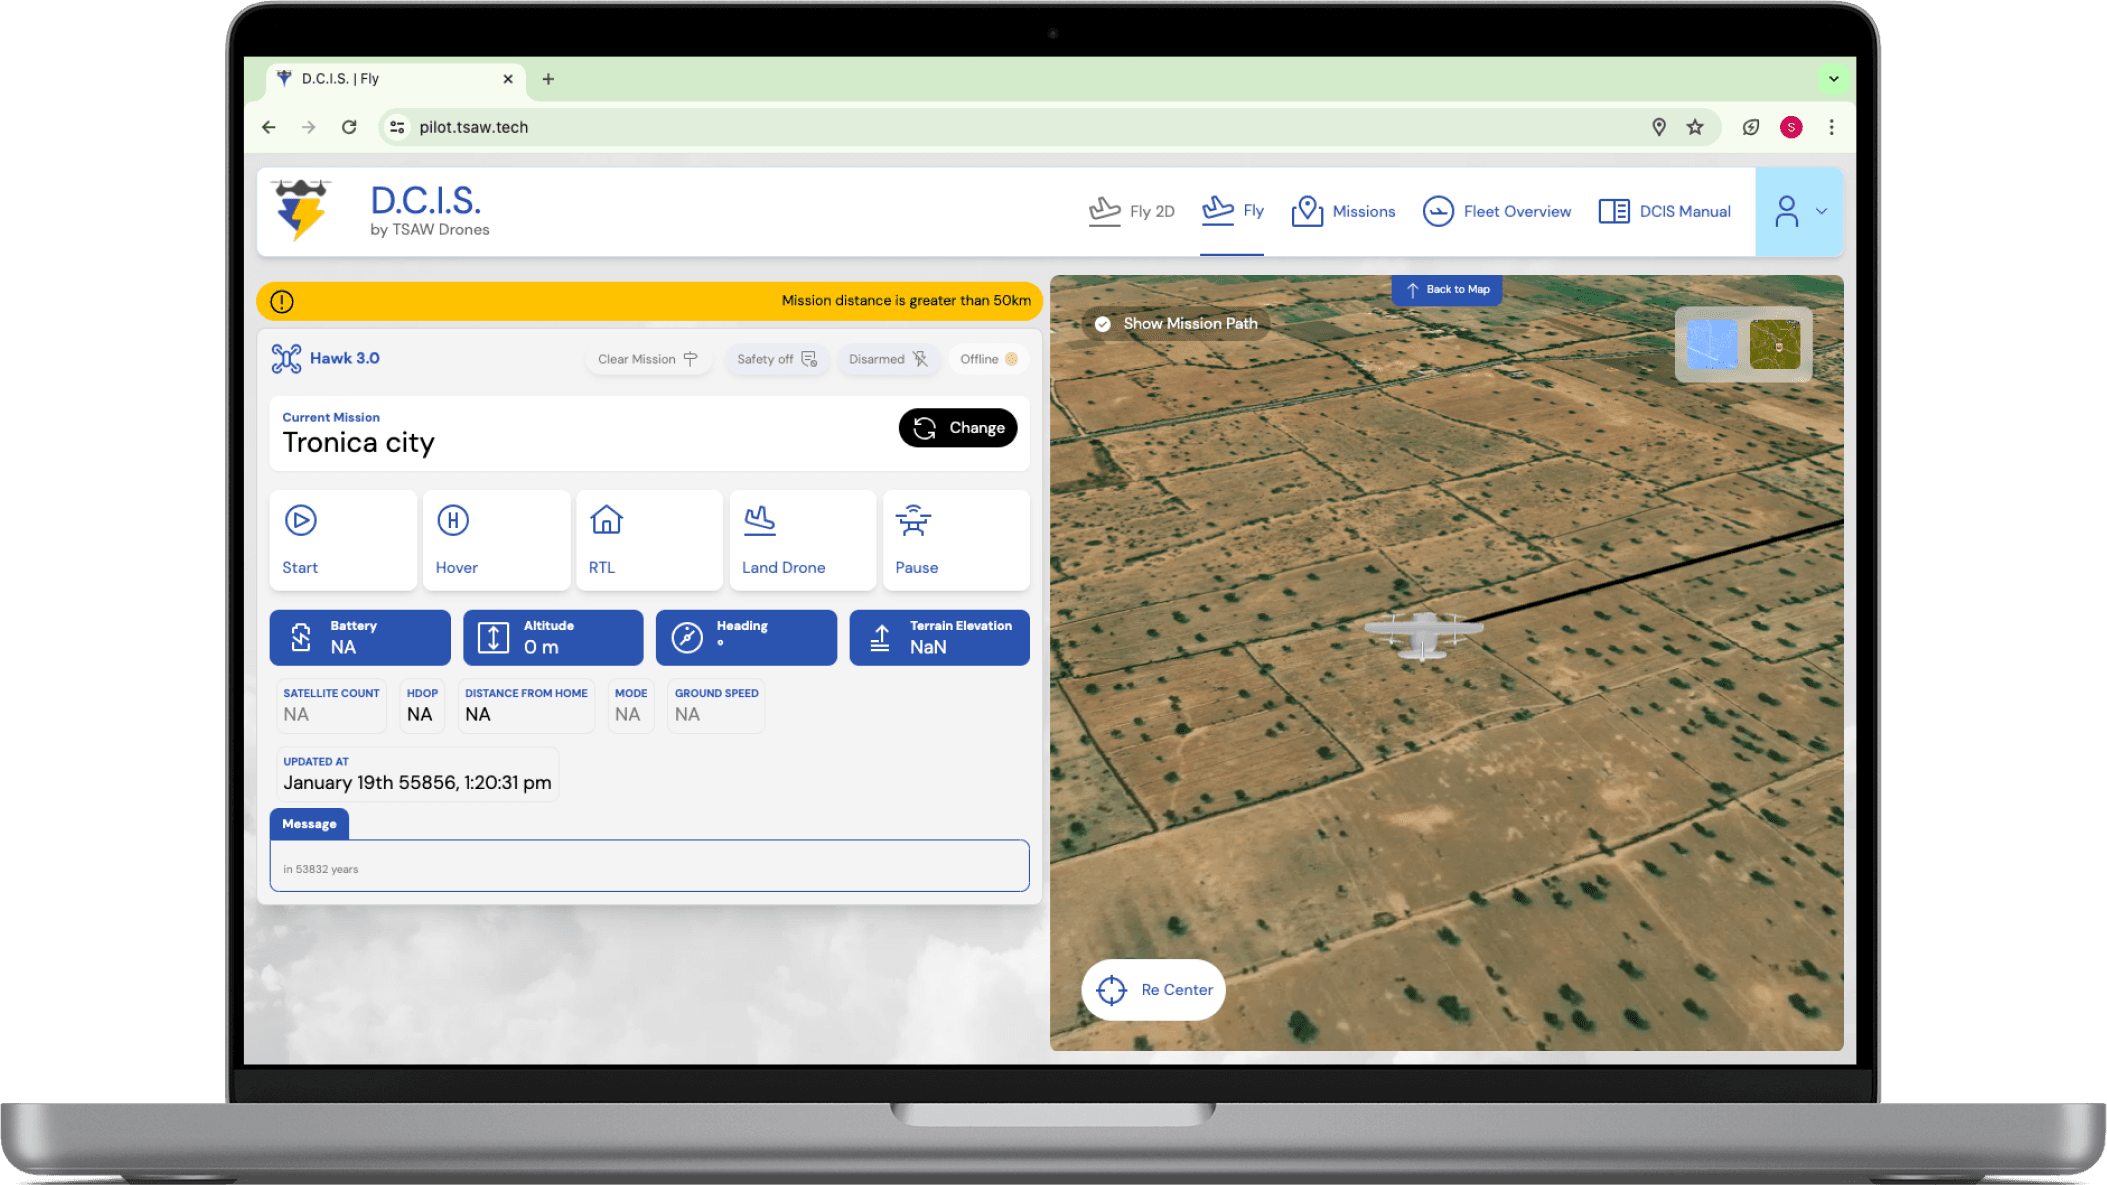Toggle Show Mission Path checkbox
The width and height of the screenshot is (2107, 1185).
pyautogui.click(x=1103, y=324)
